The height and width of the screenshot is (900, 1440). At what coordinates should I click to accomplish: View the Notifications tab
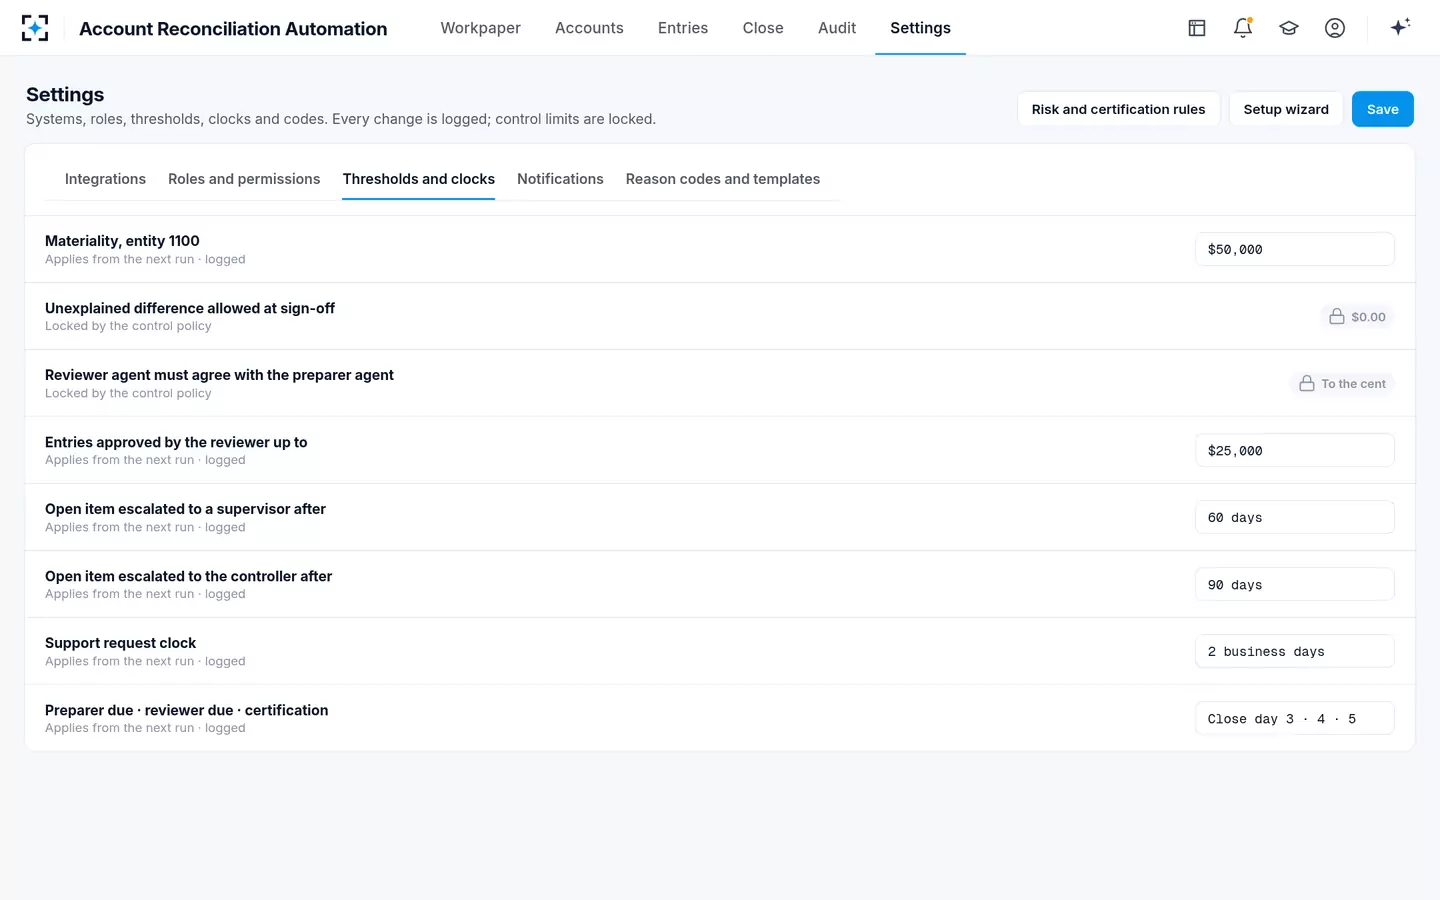[560, 179]
